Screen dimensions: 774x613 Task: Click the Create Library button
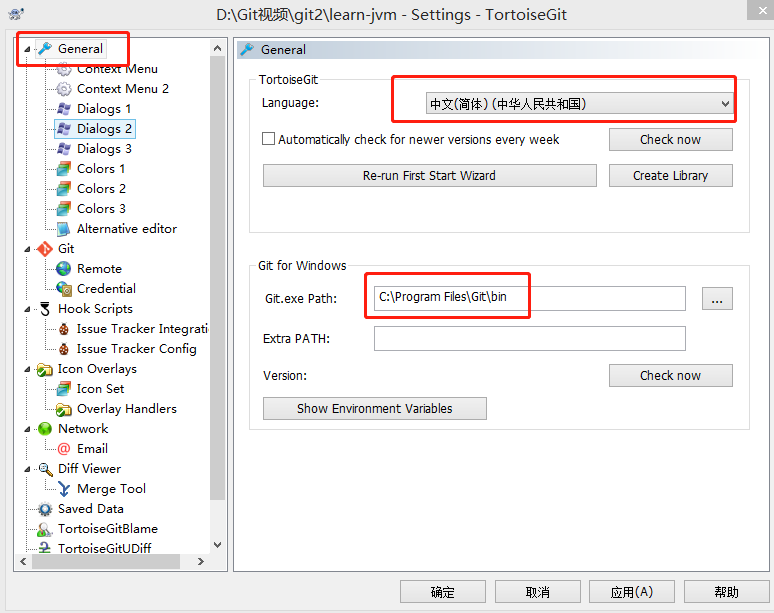coord(670,176)
